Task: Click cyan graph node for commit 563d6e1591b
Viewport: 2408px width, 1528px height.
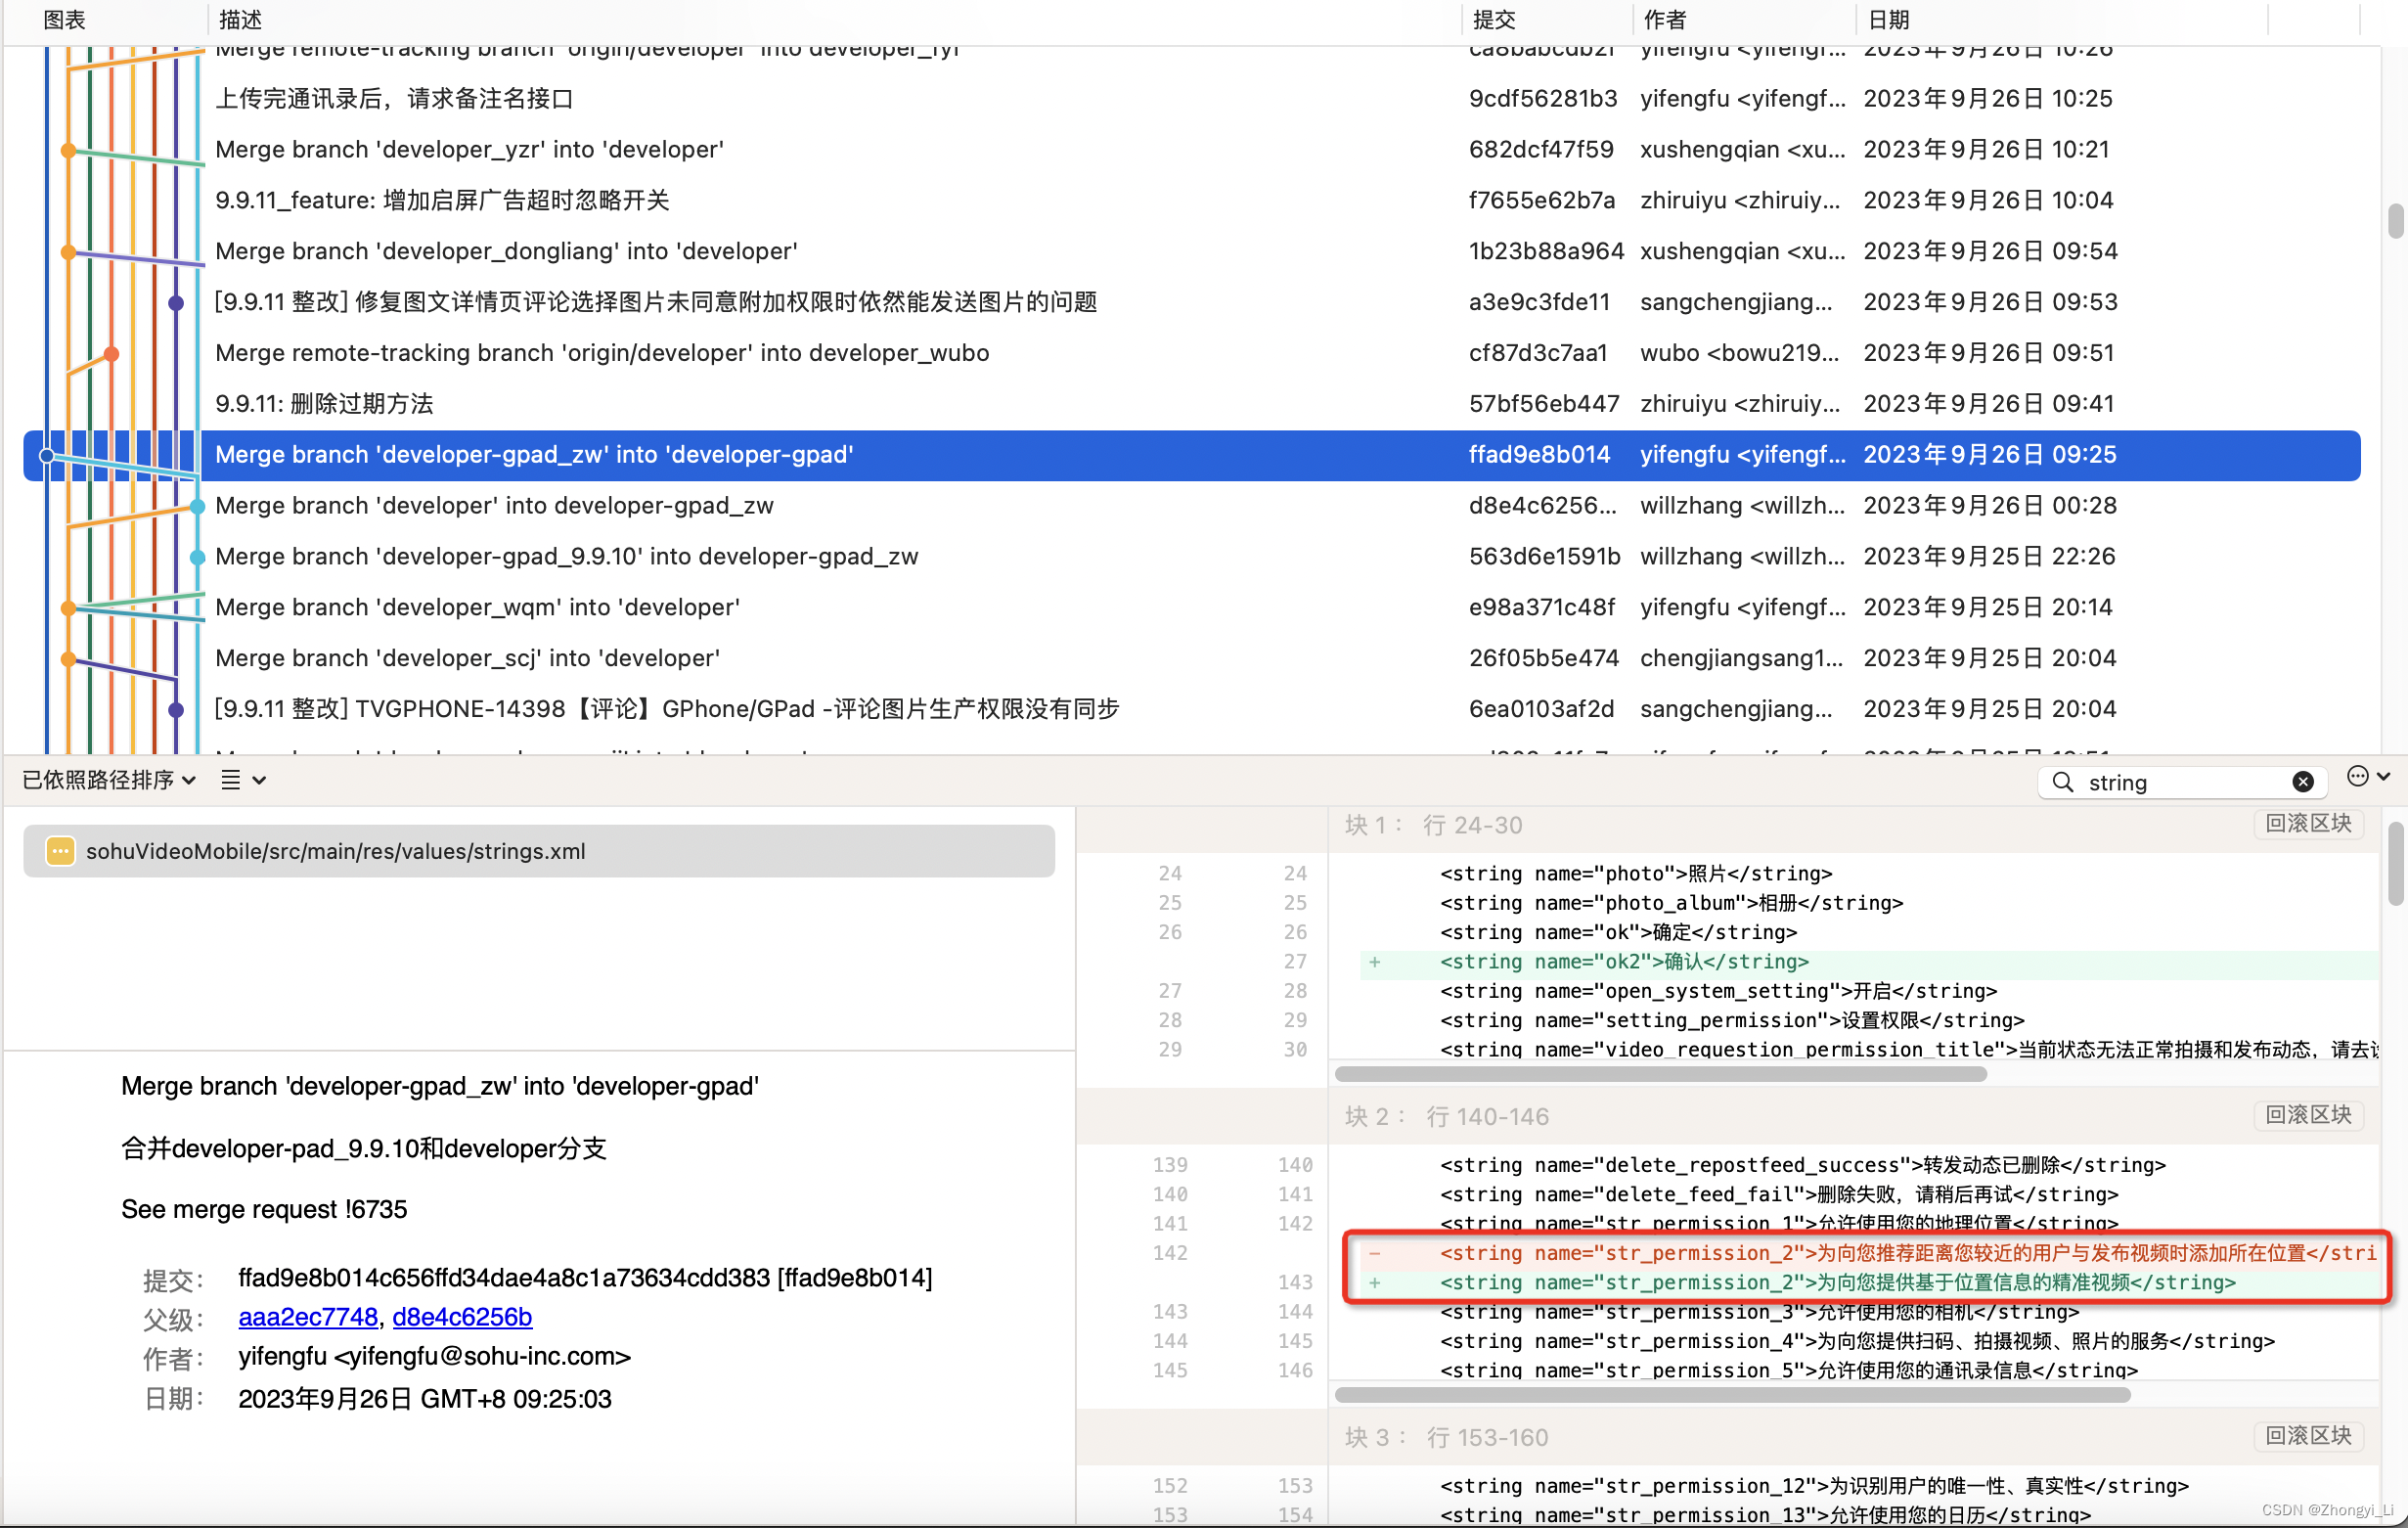Action: click(197, 558)
